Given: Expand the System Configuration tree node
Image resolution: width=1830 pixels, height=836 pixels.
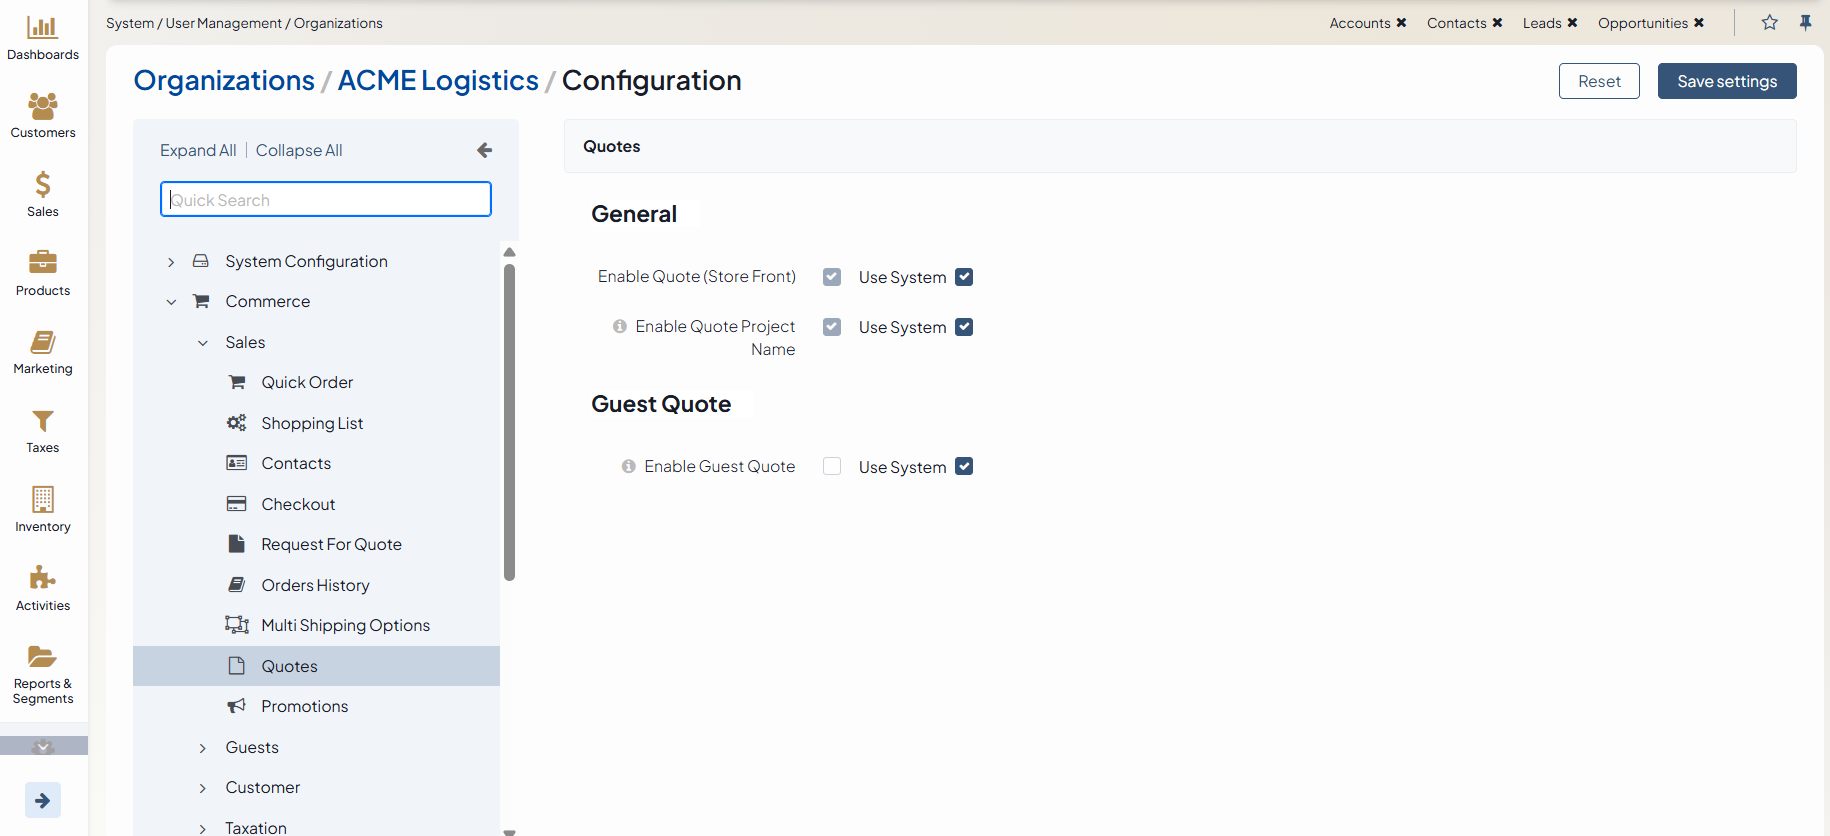Looking at the screenshot, I should pos(171,262).
